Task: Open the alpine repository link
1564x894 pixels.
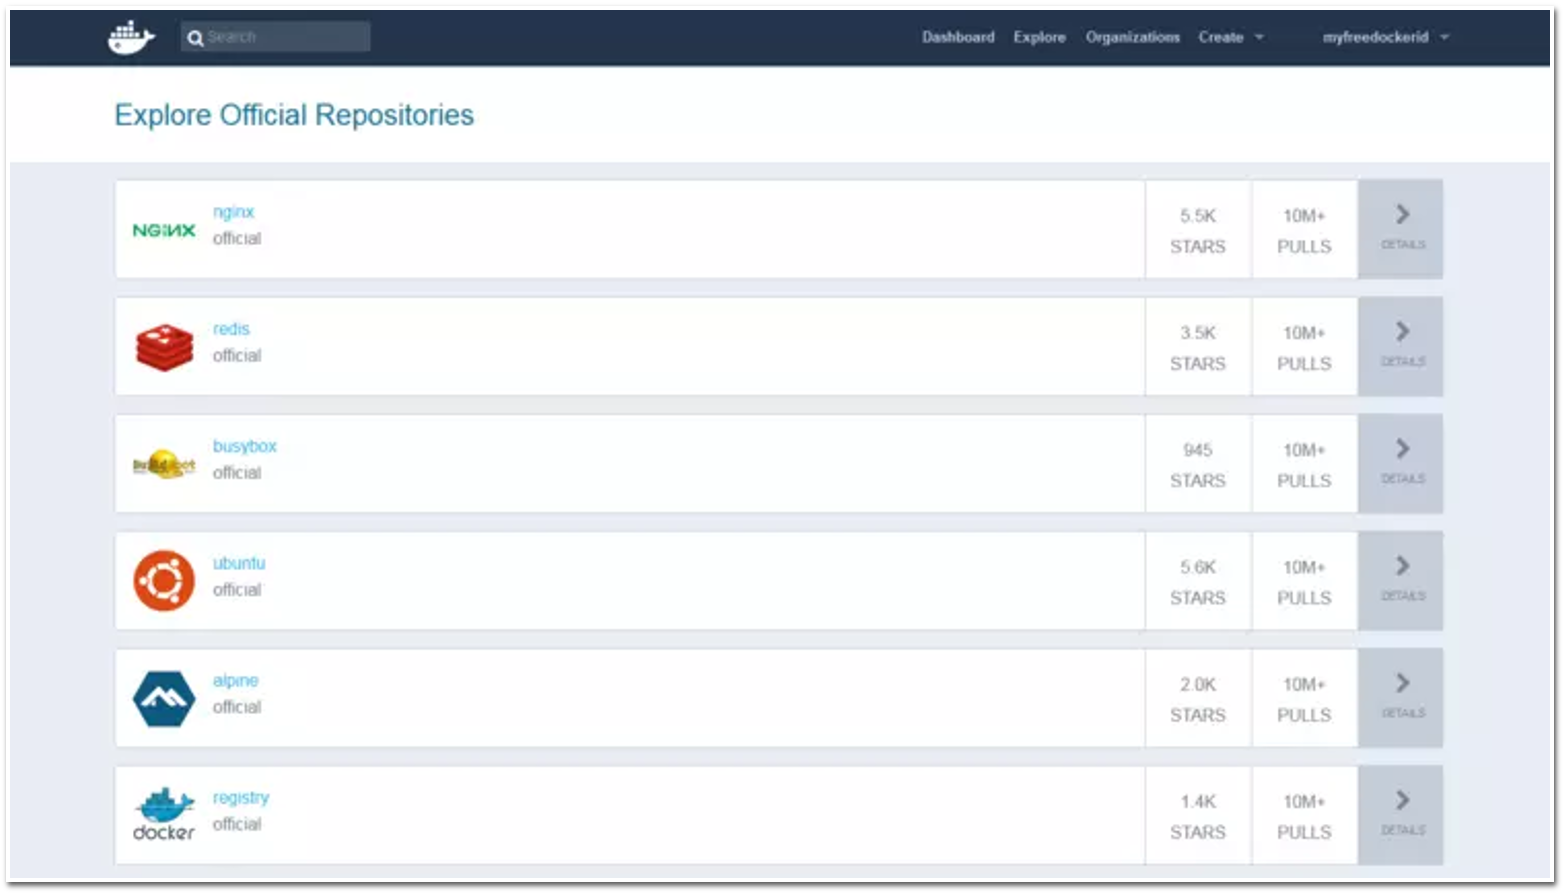Action: [x=235, y=680]
